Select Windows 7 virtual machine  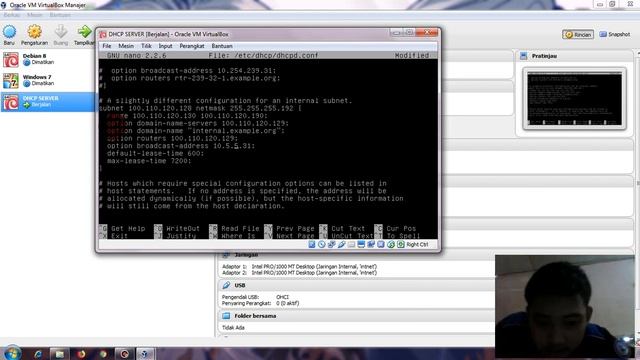pyautogui.click(x=47, y=80)
